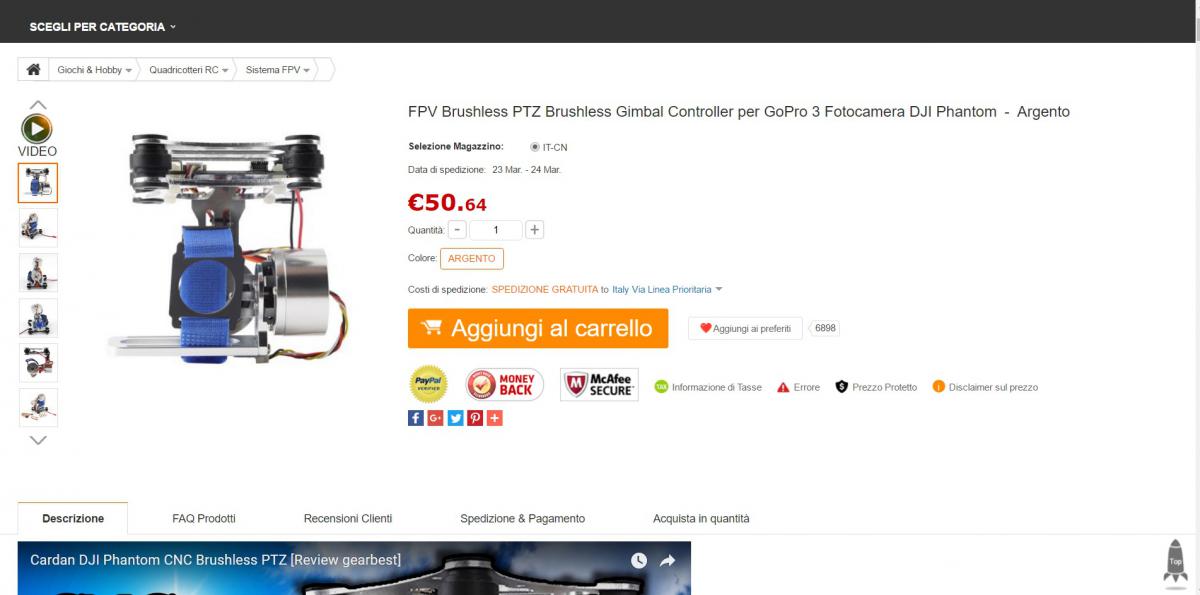Play the product VIDEO icon
The height and width of the screenshot is (595, 1200).
coord(37,129)
